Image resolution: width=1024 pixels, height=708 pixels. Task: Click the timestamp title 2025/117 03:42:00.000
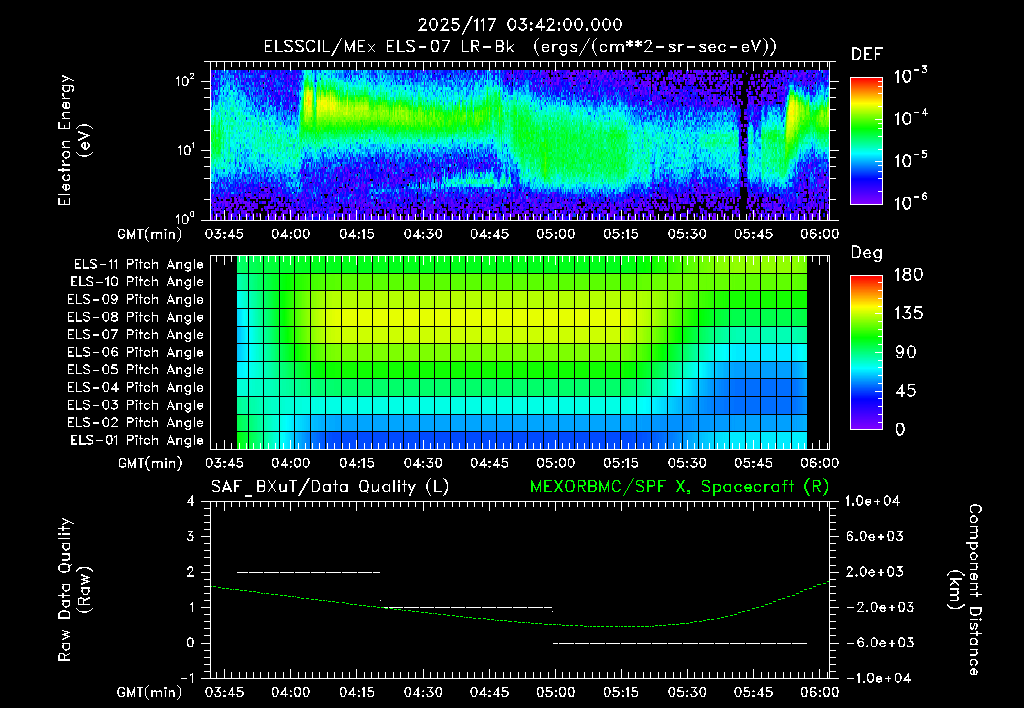[x=520, y=25]
